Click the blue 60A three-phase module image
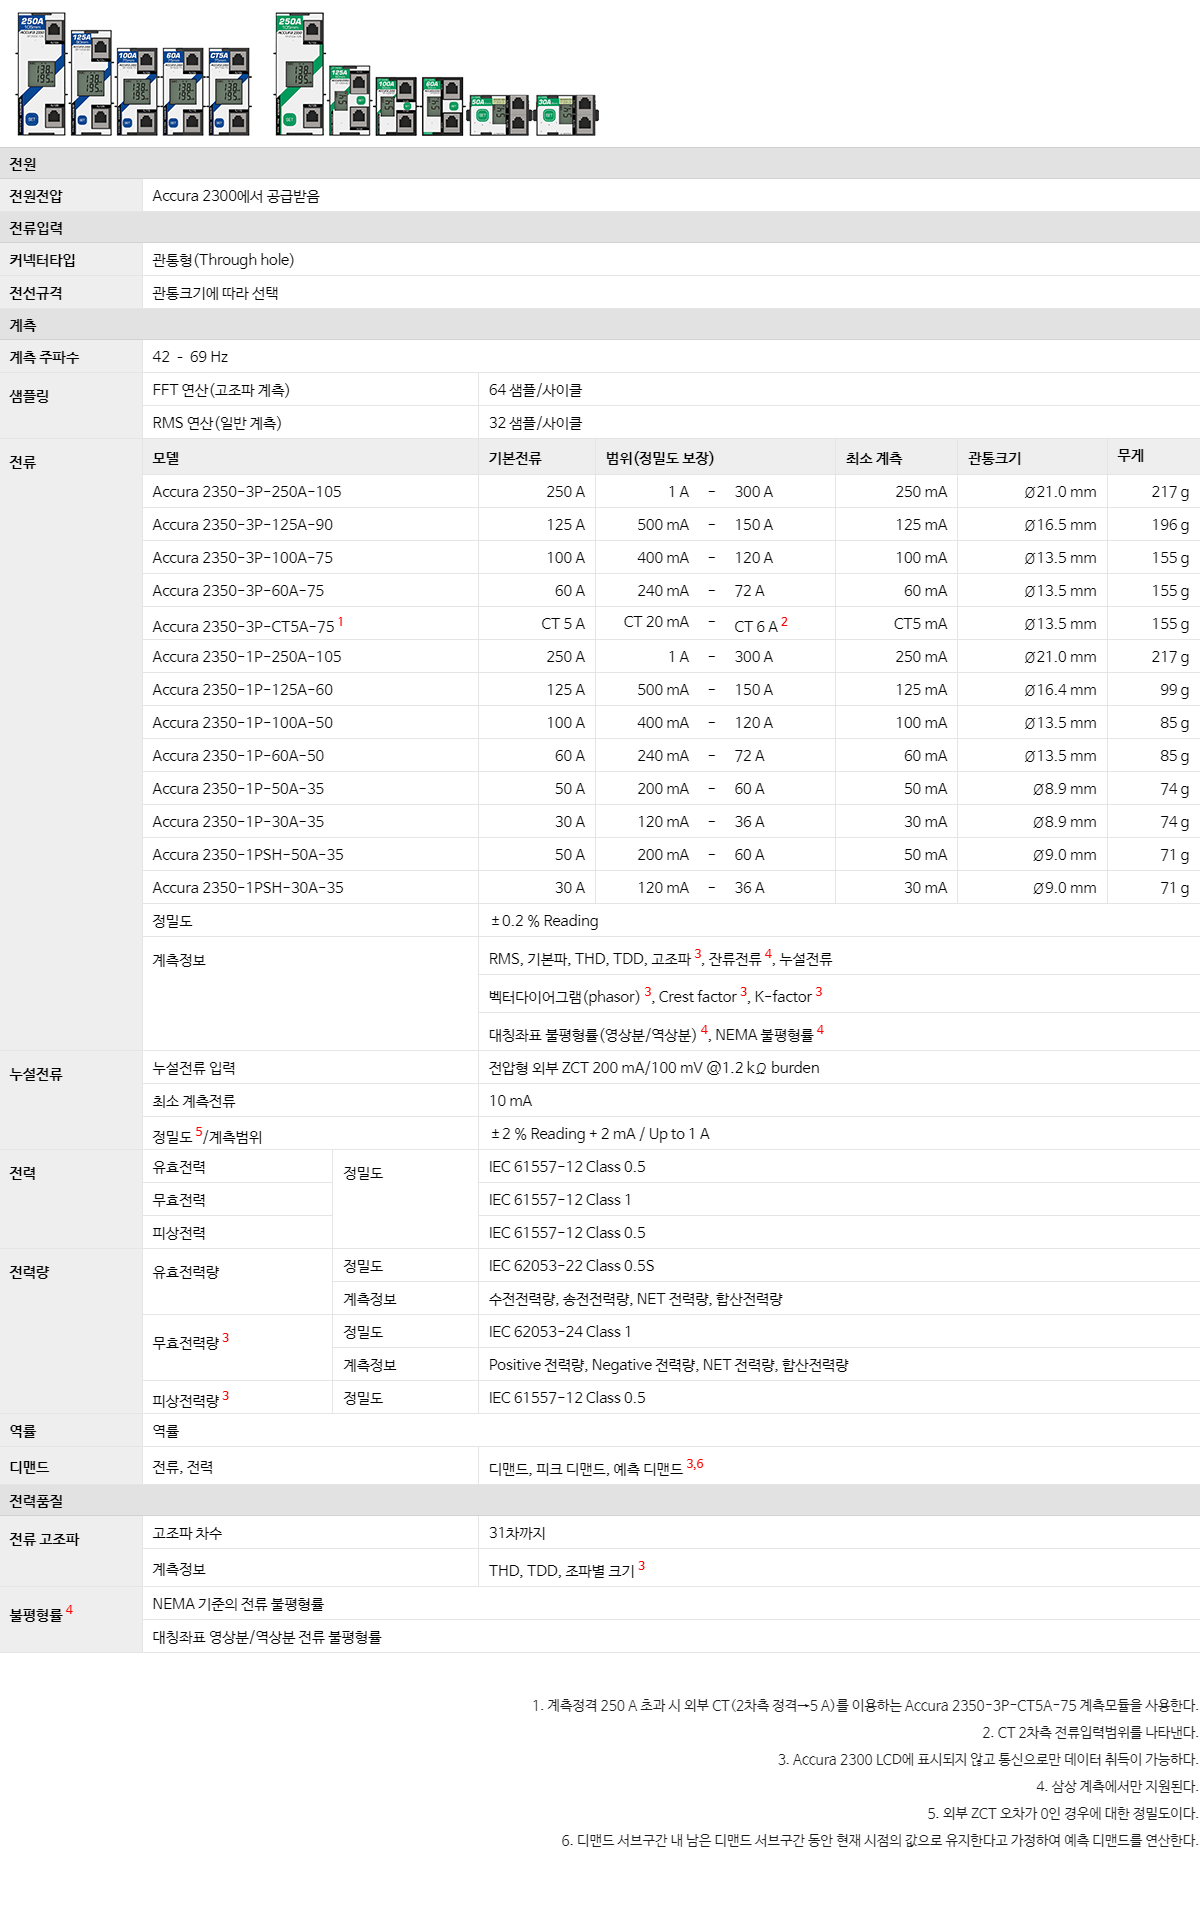 pyautogui.click(x=183, y=91)
